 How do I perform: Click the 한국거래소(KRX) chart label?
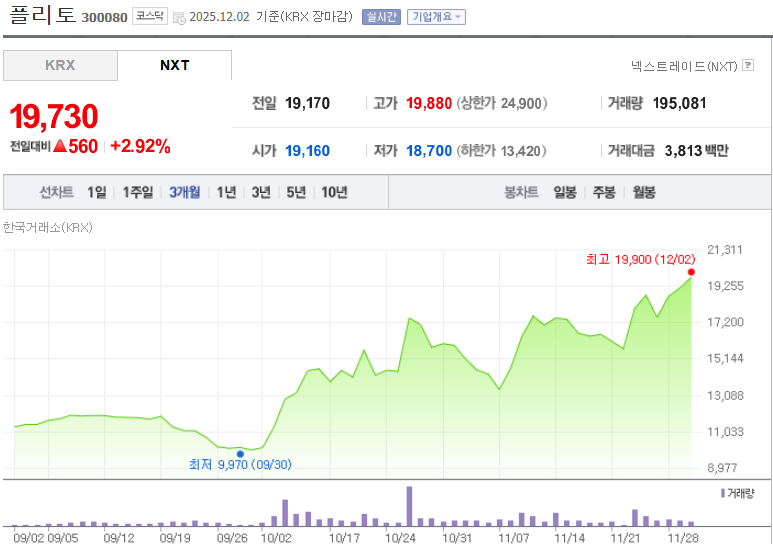47,227
